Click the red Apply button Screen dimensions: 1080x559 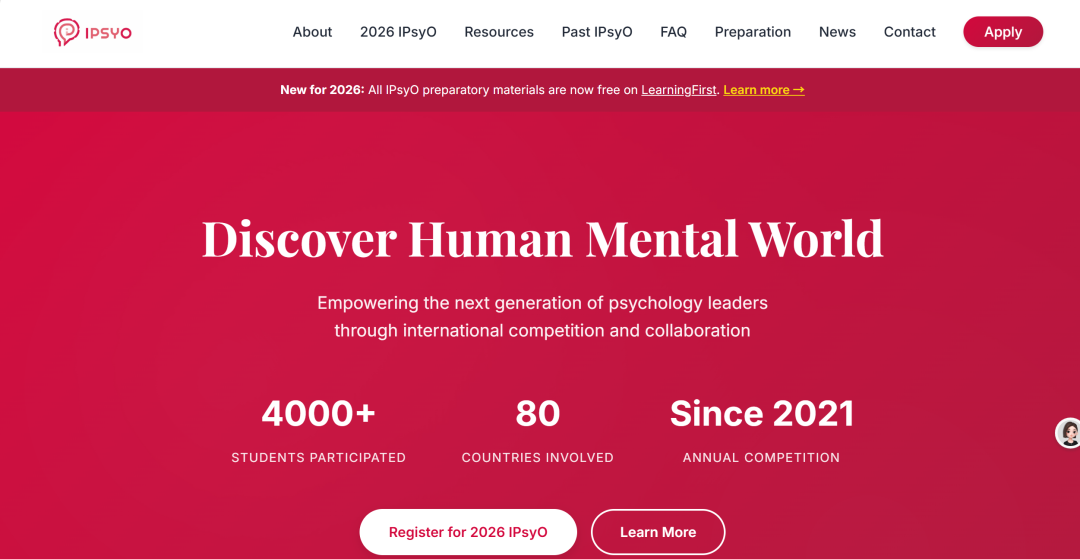point(1003,32)
